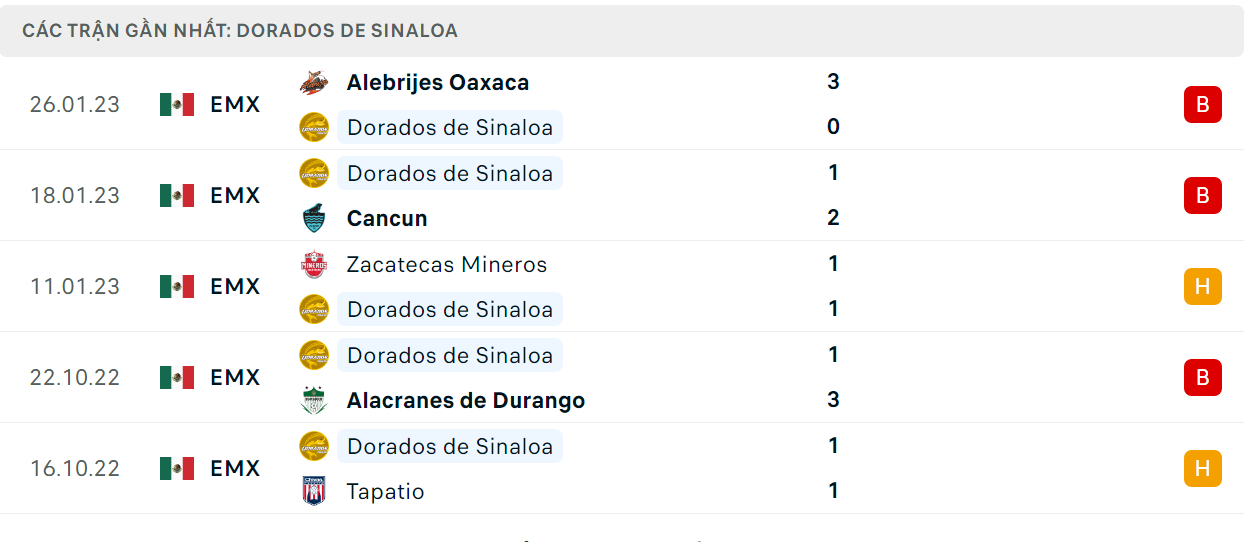Click the Cancun team logo
Viewport: 1245px width, 542px height.
coord(314,218)
